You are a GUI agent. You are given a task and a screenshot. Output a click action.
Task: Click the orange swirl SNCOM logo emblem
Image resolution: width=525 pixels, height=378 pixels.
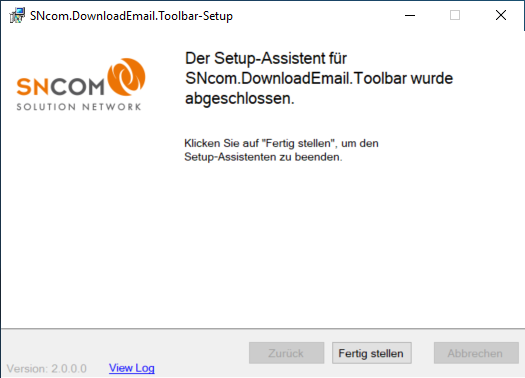pyautogui.click(x=127, y=77)
